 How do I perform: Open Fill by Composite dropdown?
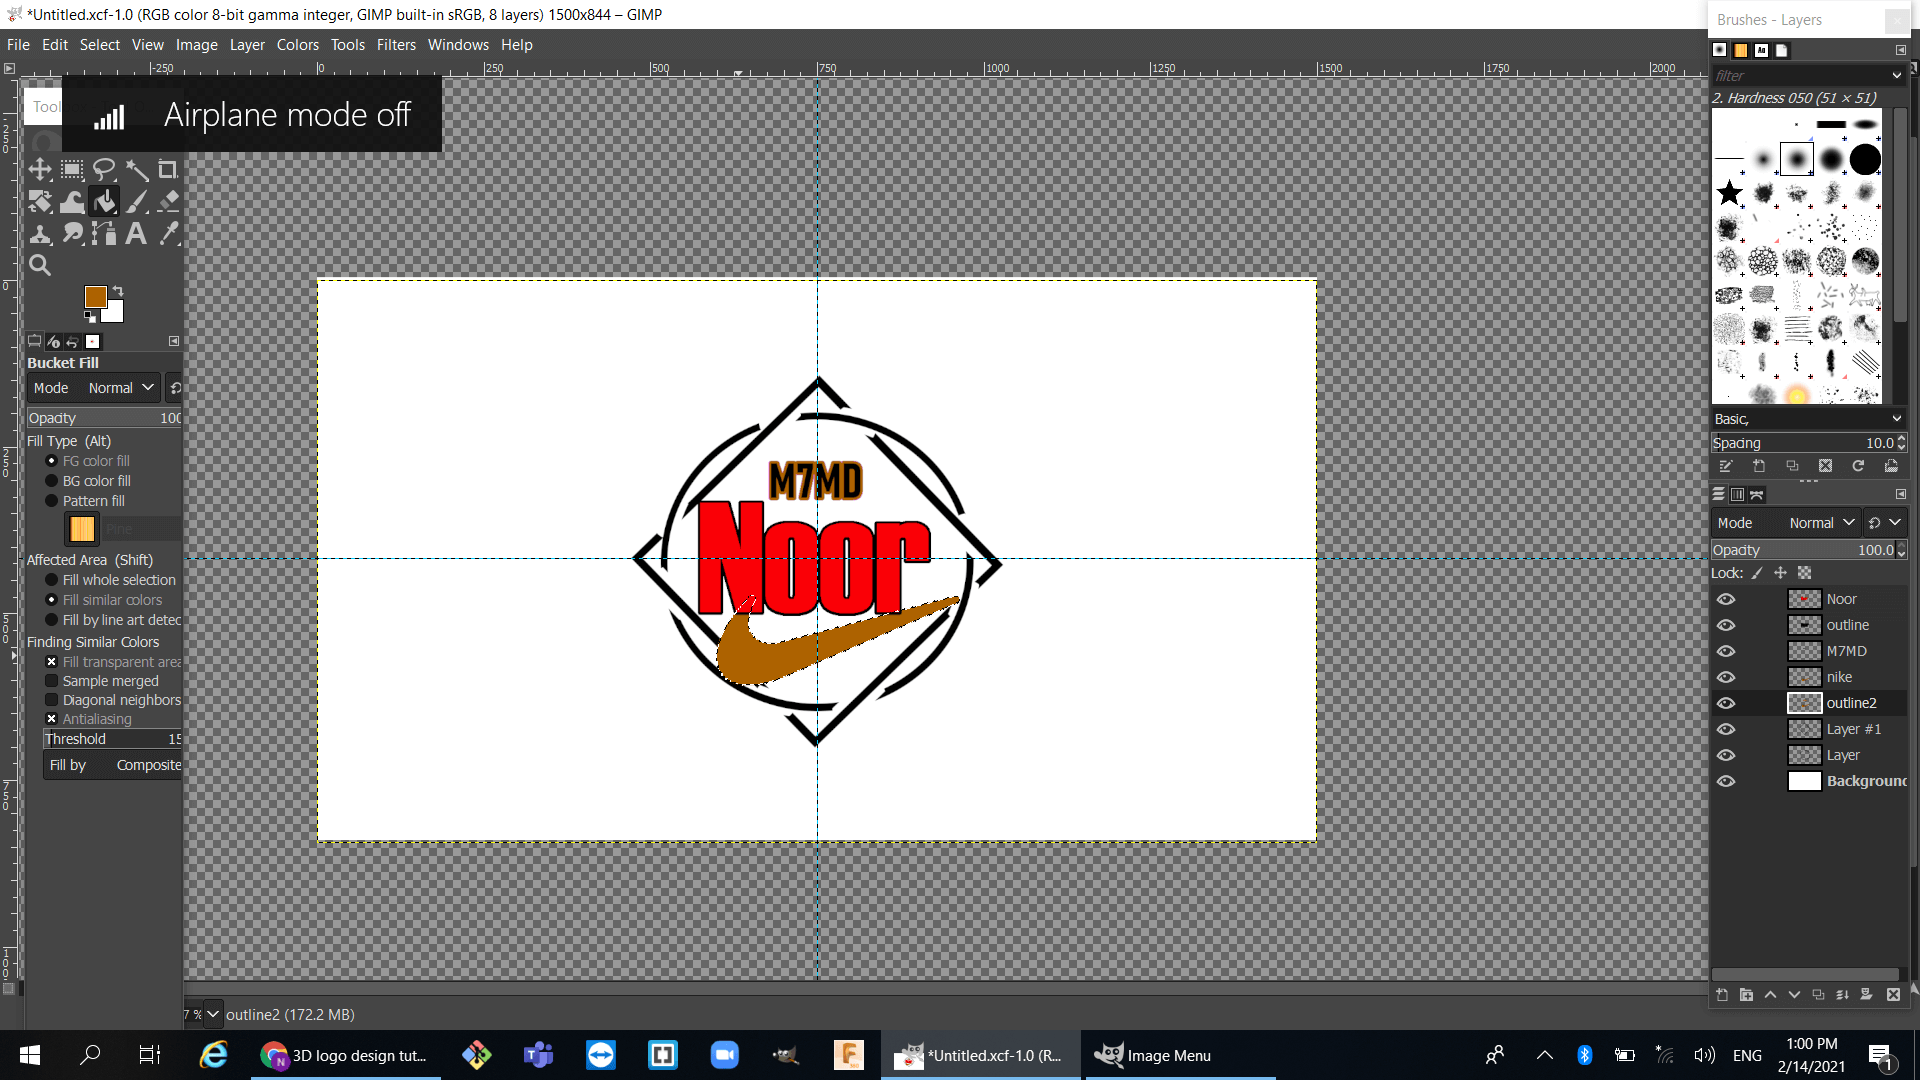point(114,765)
